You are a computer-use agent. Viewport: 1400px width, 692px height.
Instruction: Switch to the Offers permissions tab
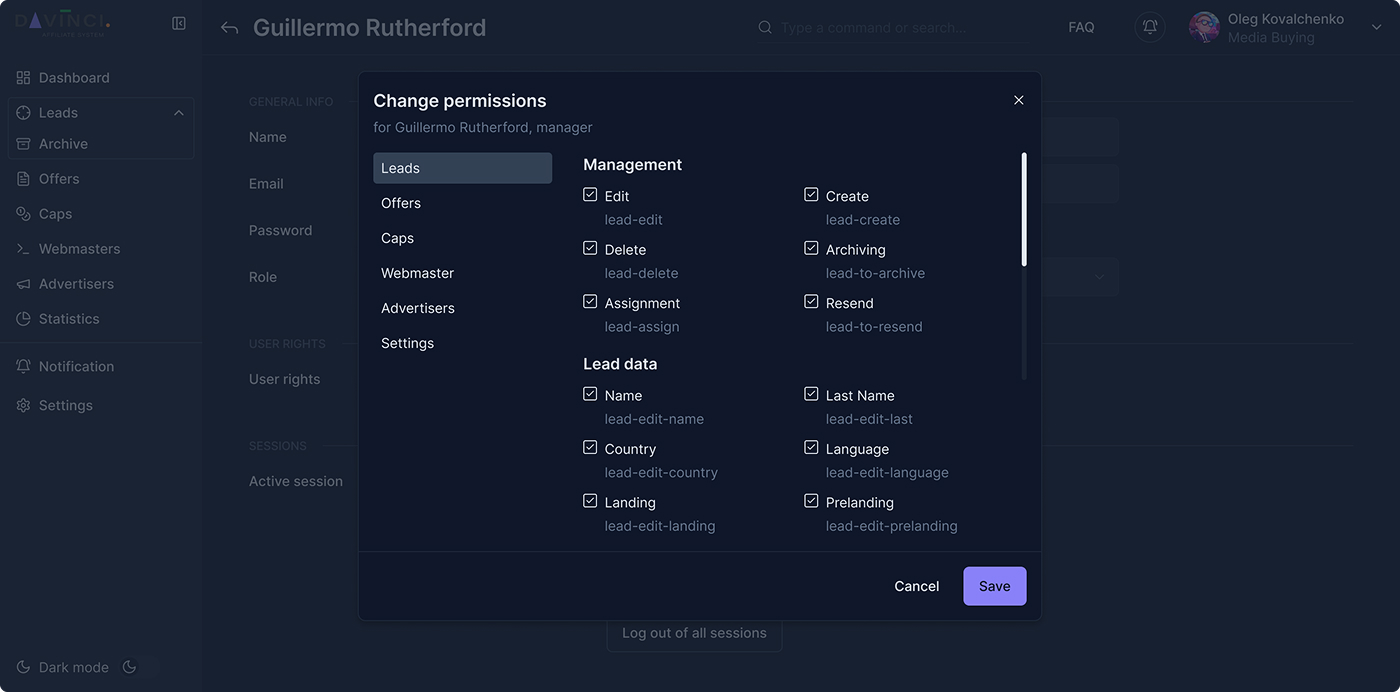[401, 203]
